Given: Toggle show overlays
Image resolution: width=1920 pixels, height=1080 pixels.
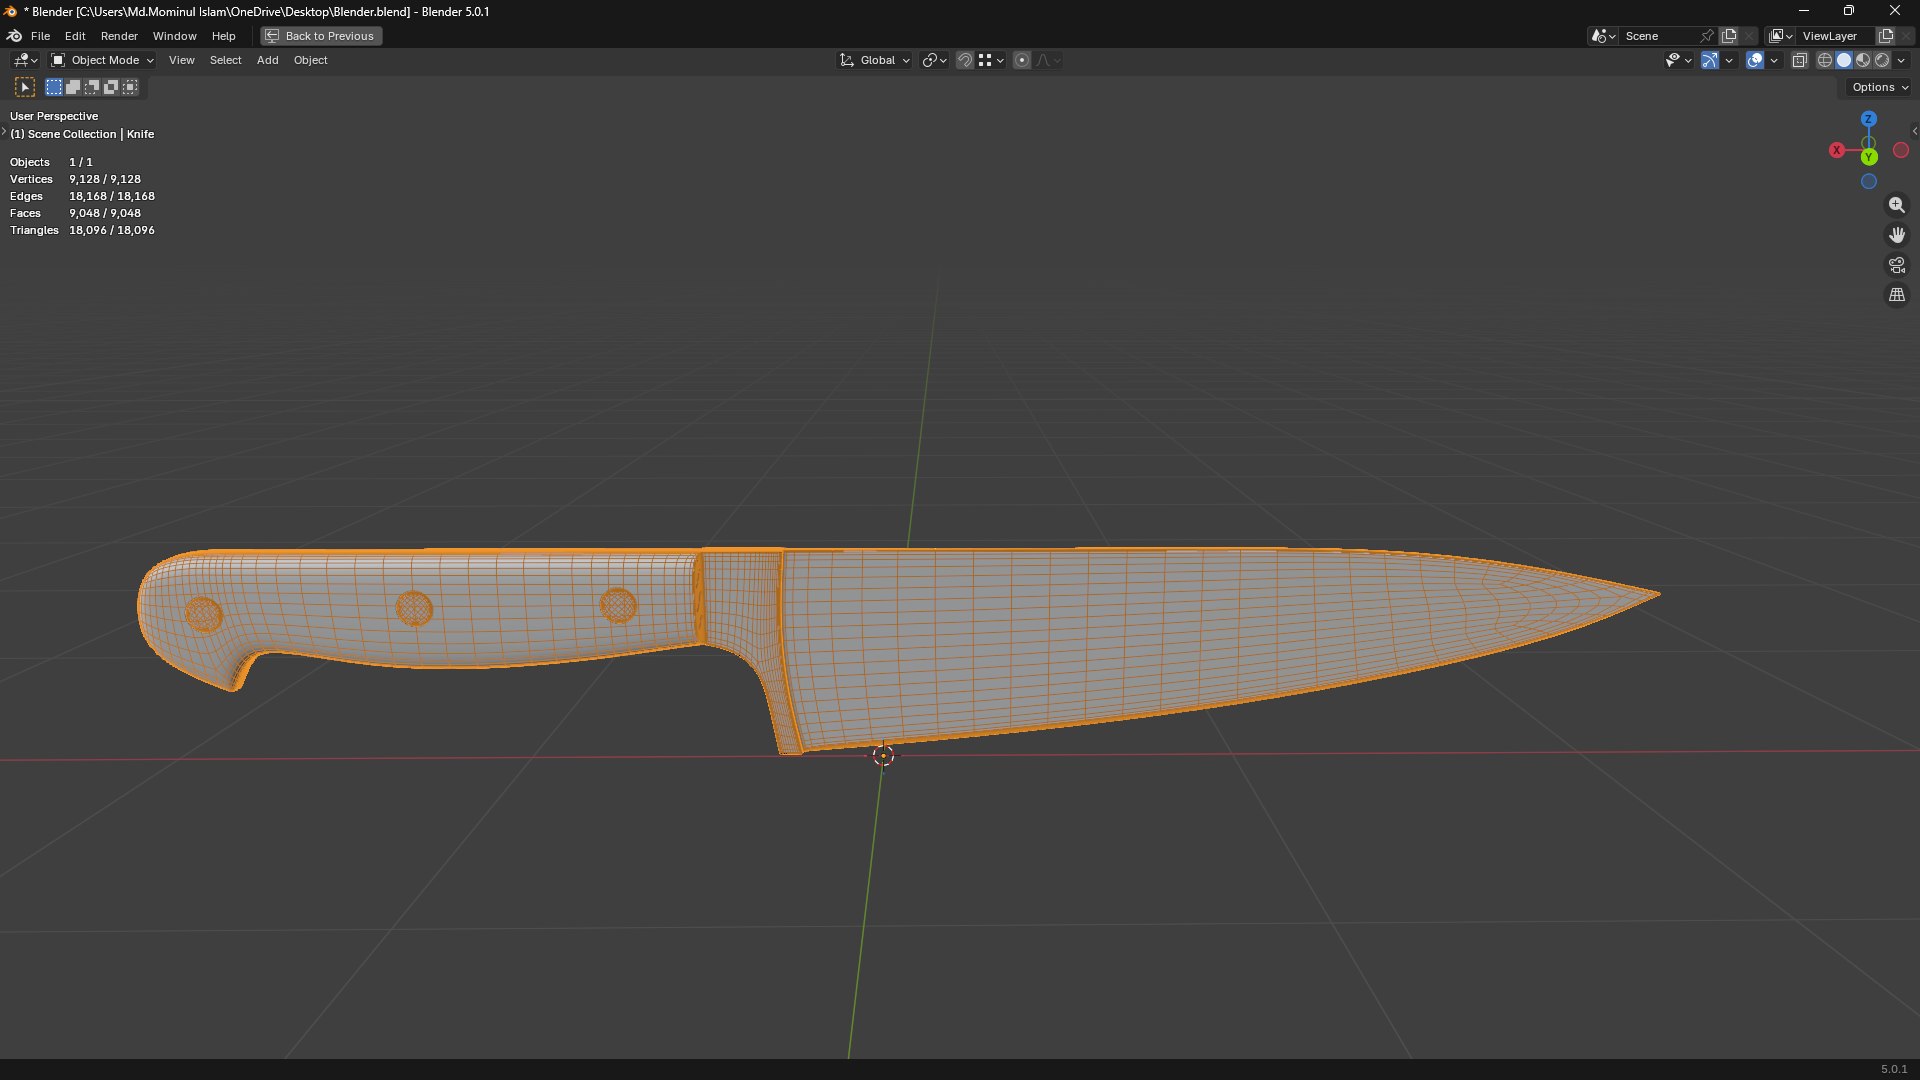Looking at the screenshot, I should (1755, 60).
